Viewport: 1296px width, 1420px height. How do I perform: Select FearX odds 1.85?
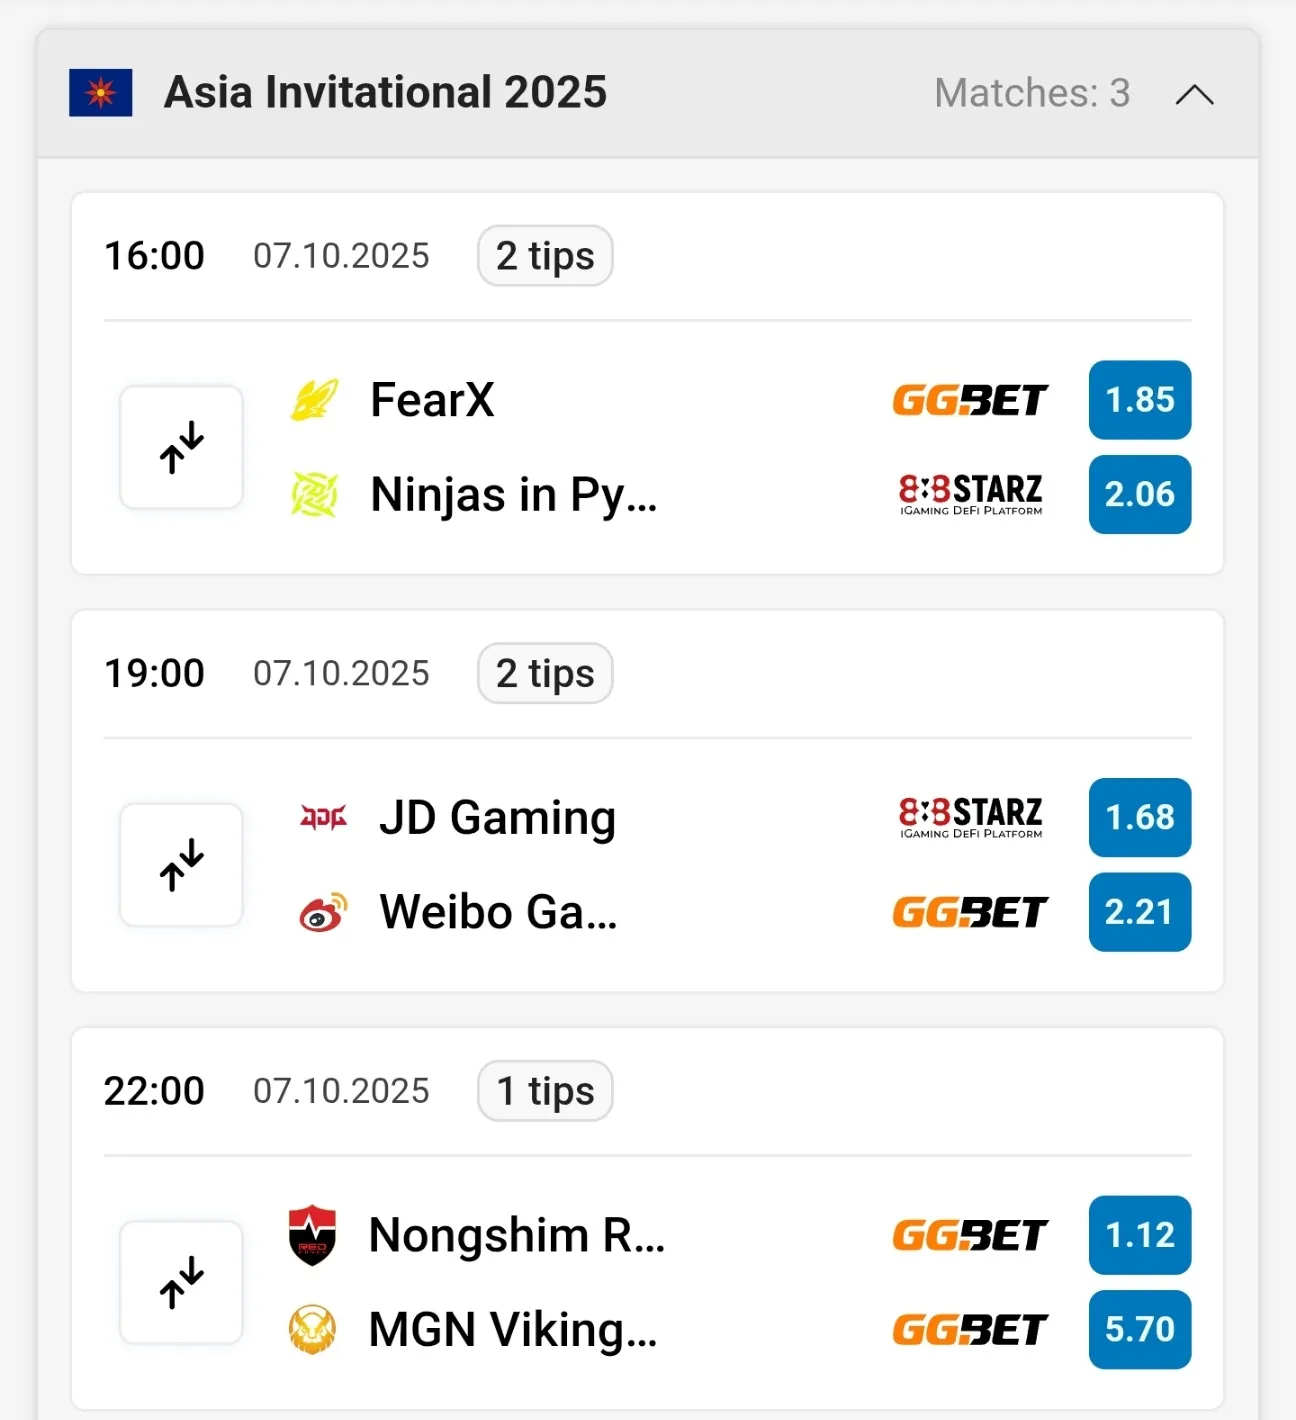pos(1139,400)
